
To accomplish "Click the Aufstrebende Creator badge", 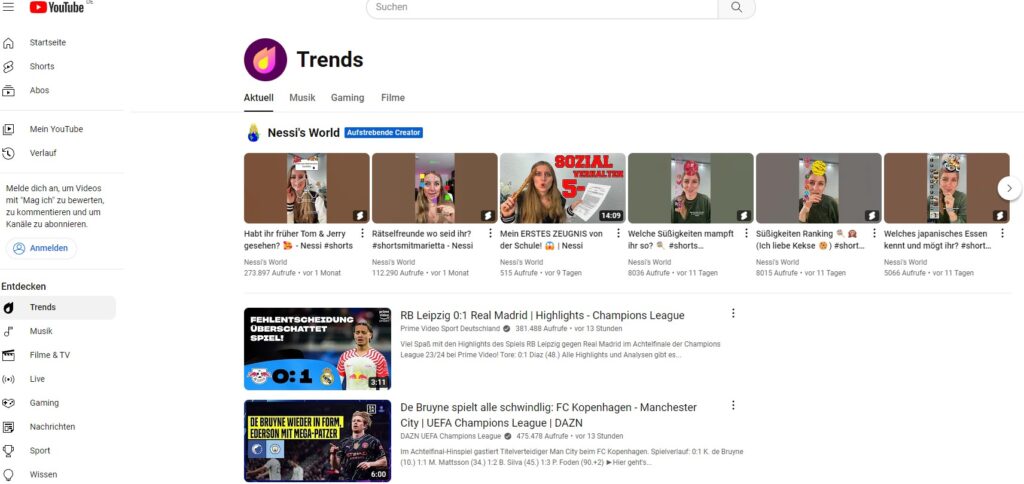I will click(x=383, y=133).
